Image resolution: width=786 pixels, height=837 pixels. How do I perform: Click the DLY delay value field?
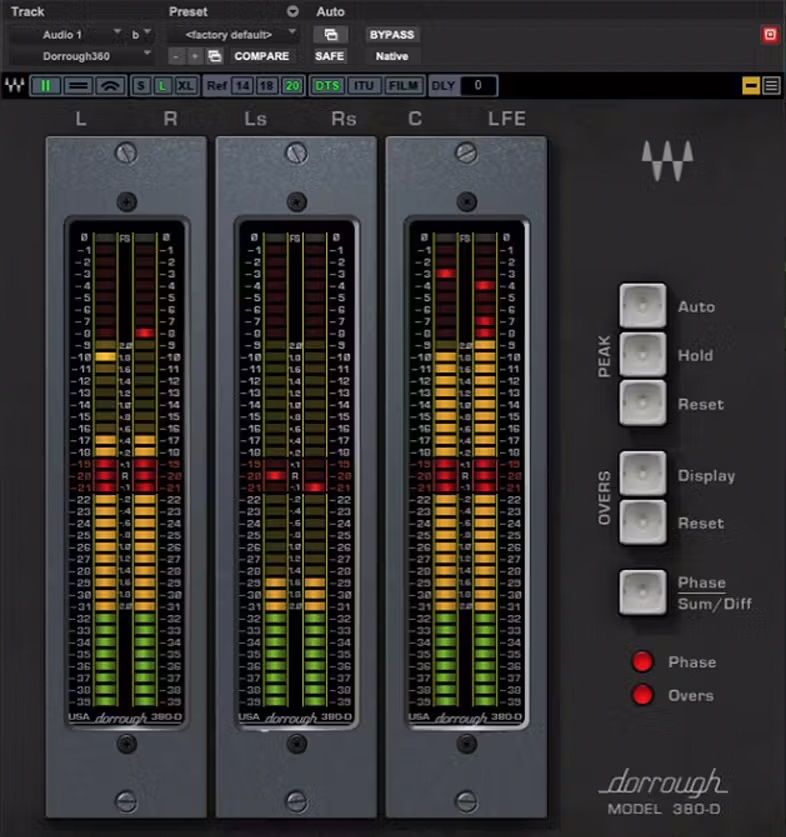tap(478, 86)
